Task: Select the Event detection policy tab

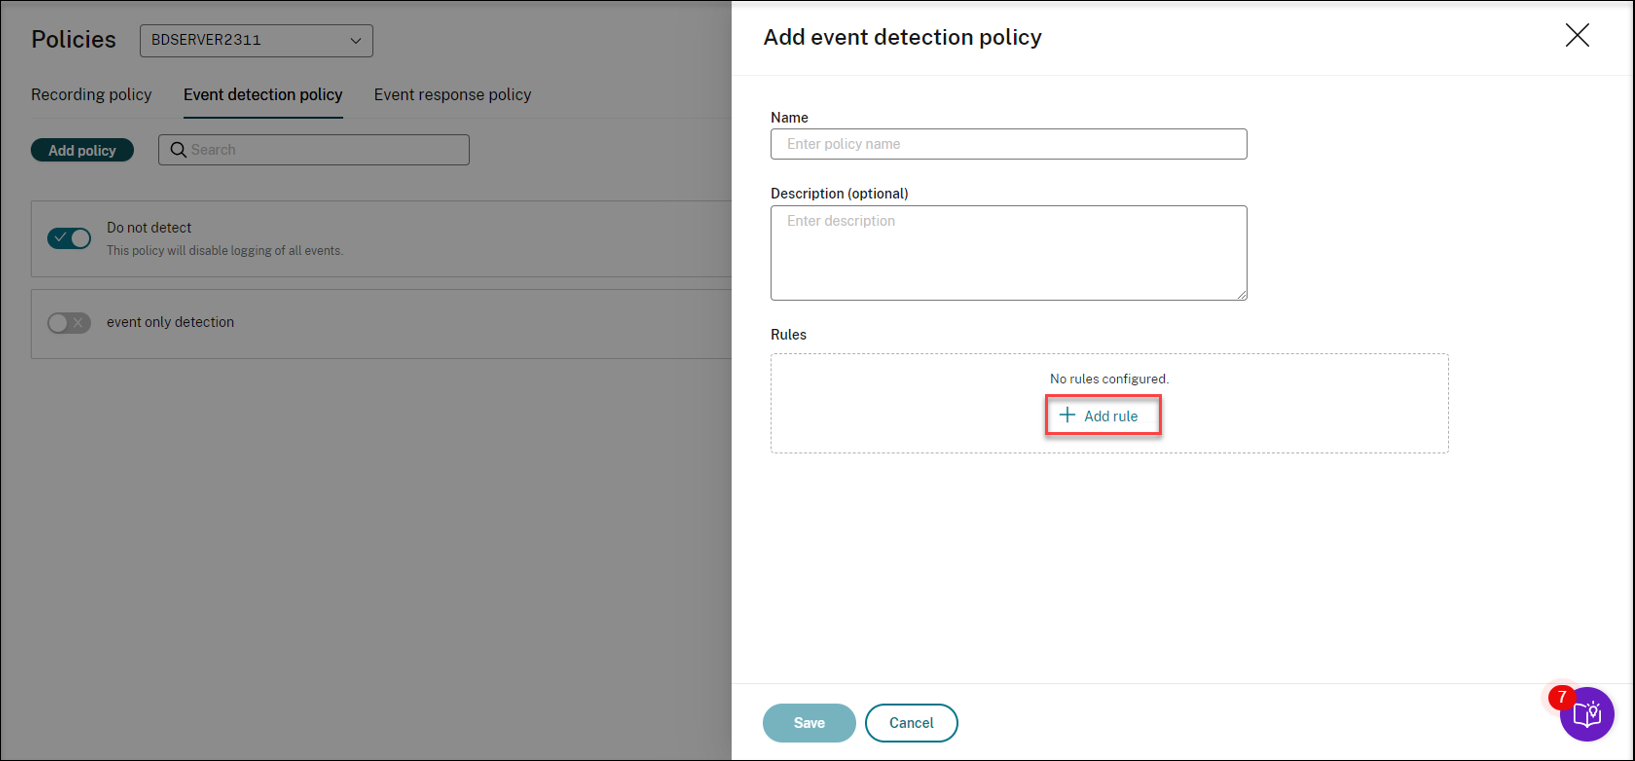Action: pos(263,95)
